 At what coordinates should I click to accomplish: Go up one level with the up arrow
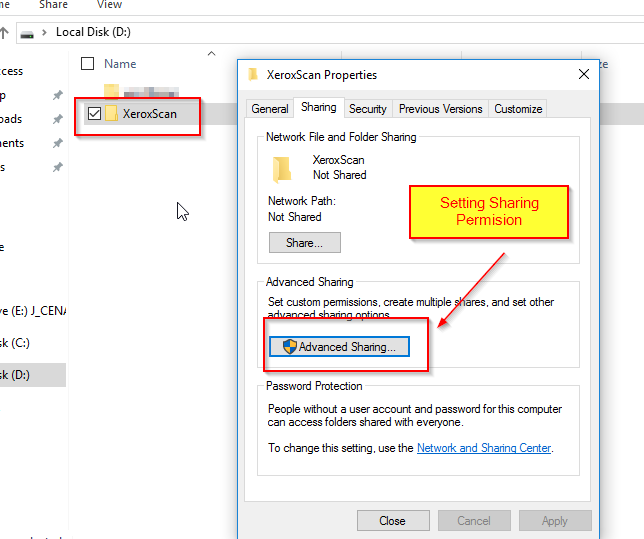point(4,33)
